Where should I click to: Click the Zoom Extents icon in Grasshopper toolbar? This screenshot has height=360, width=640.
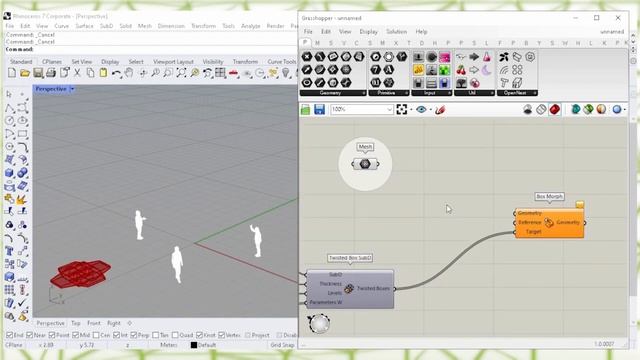(x=402, y=109)
